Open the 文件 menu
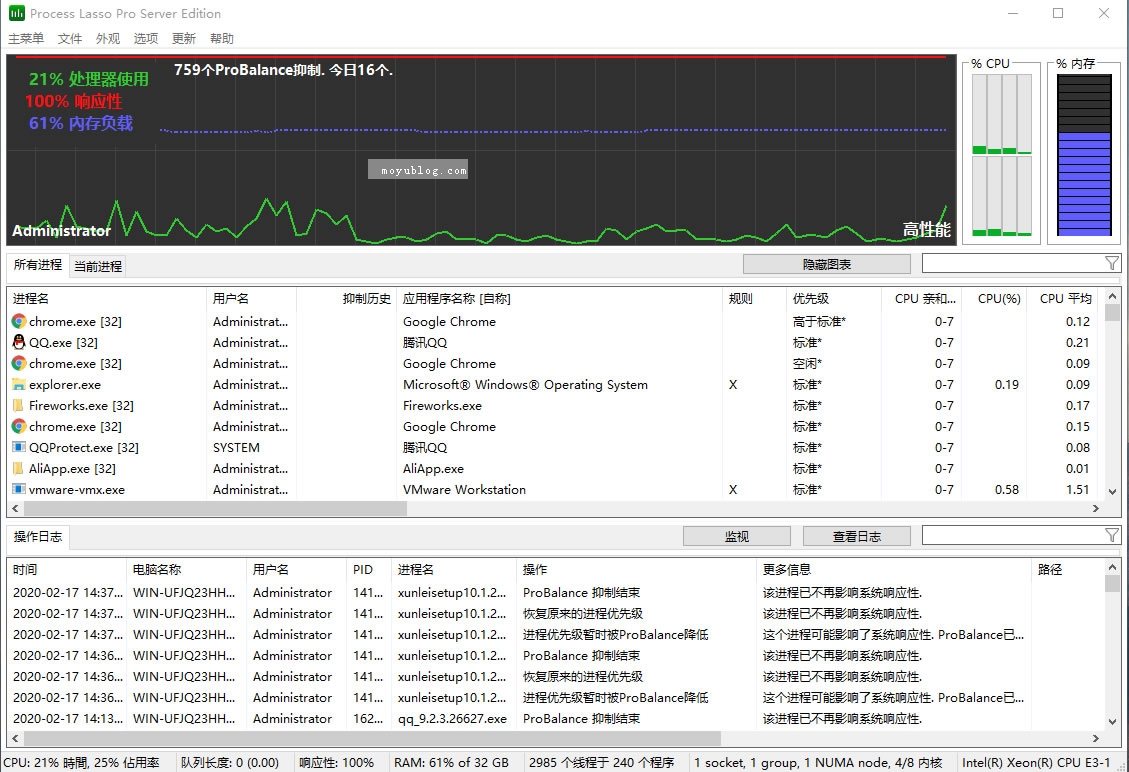This screenshot has width=1129, height=772. [x=70, y=38]
